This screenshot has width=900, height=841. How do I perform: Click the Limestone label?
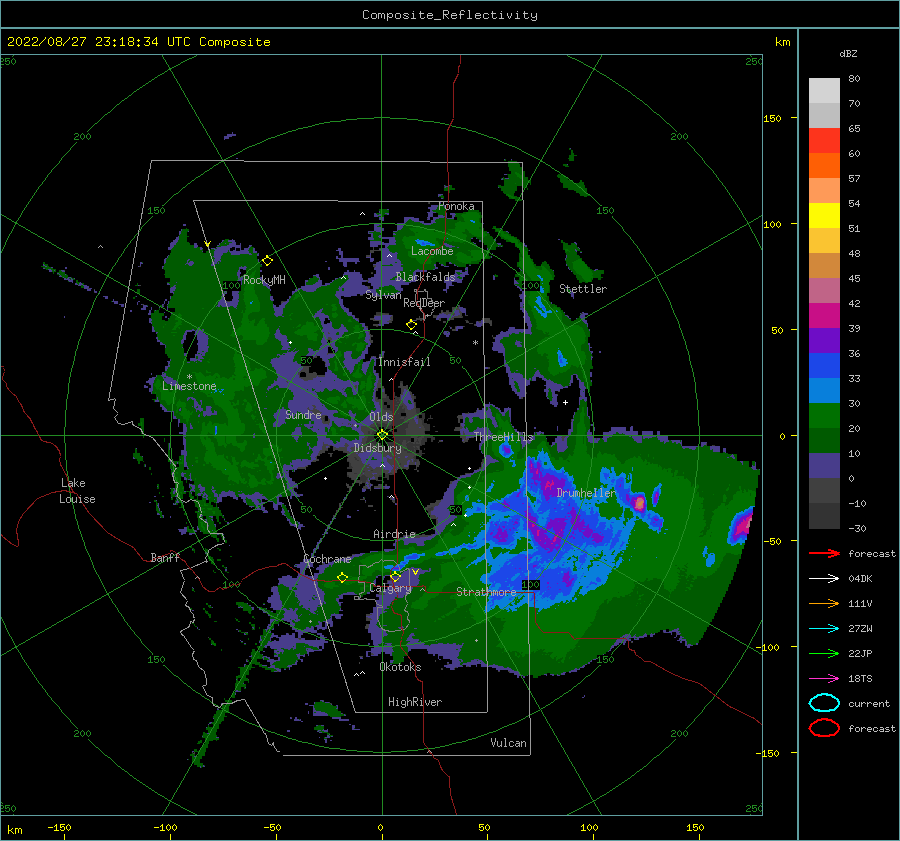(189, 386)
